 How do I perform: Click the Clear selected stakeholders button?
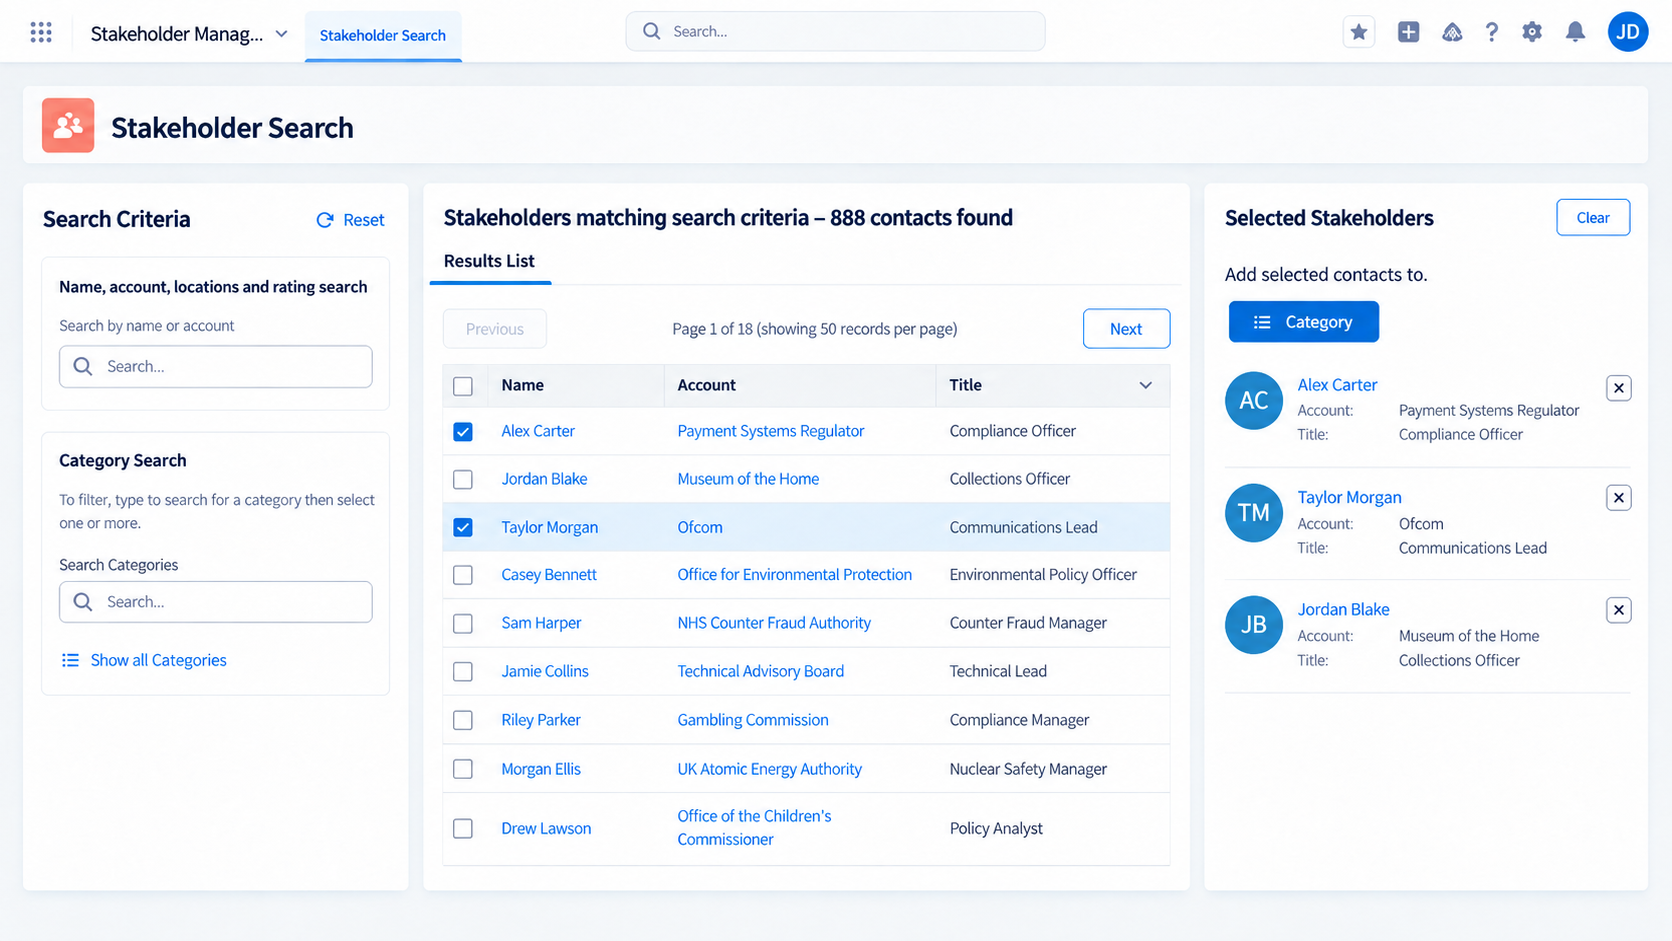coord(1593,218)
